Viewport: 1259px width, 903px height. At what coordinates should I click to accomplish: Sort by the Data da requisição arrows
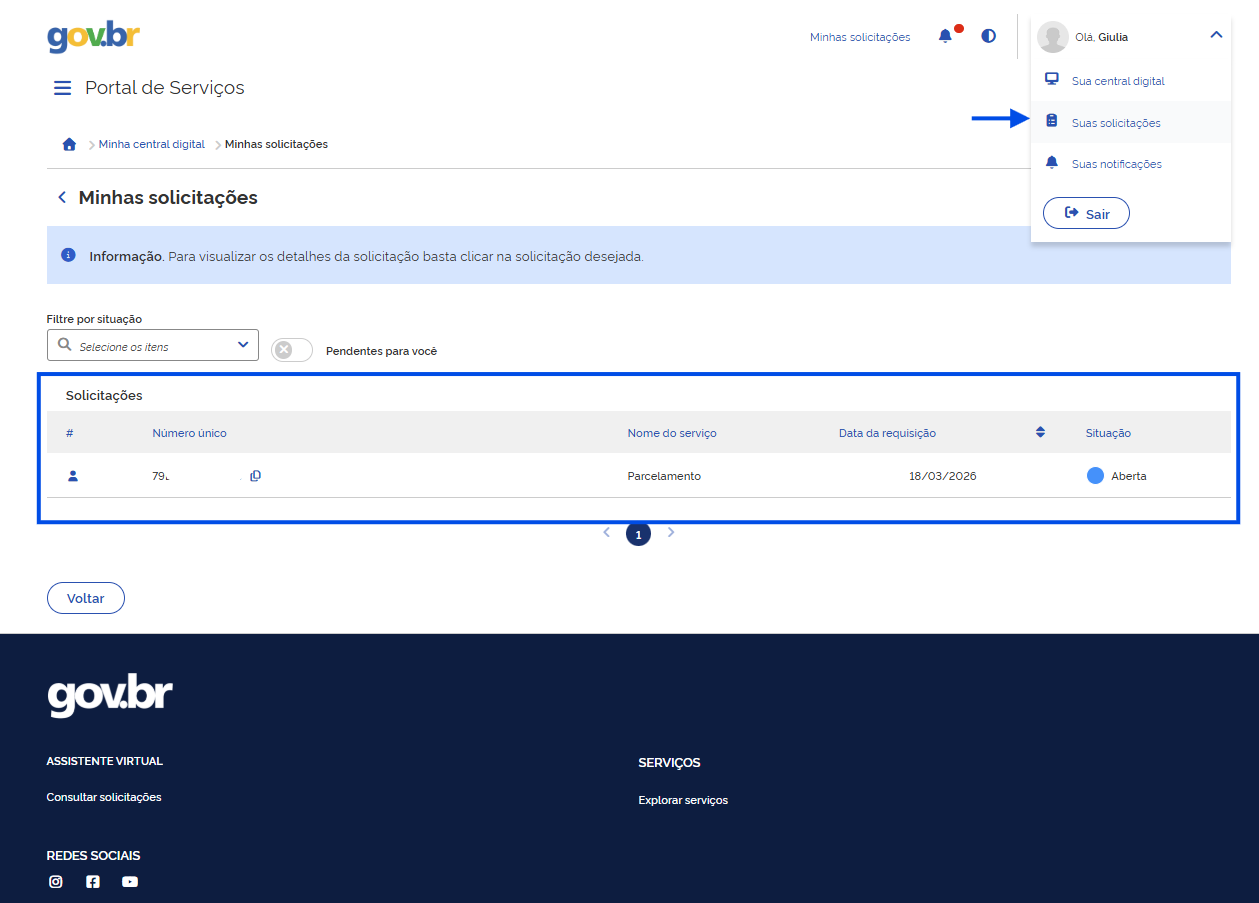(1040, 433)
